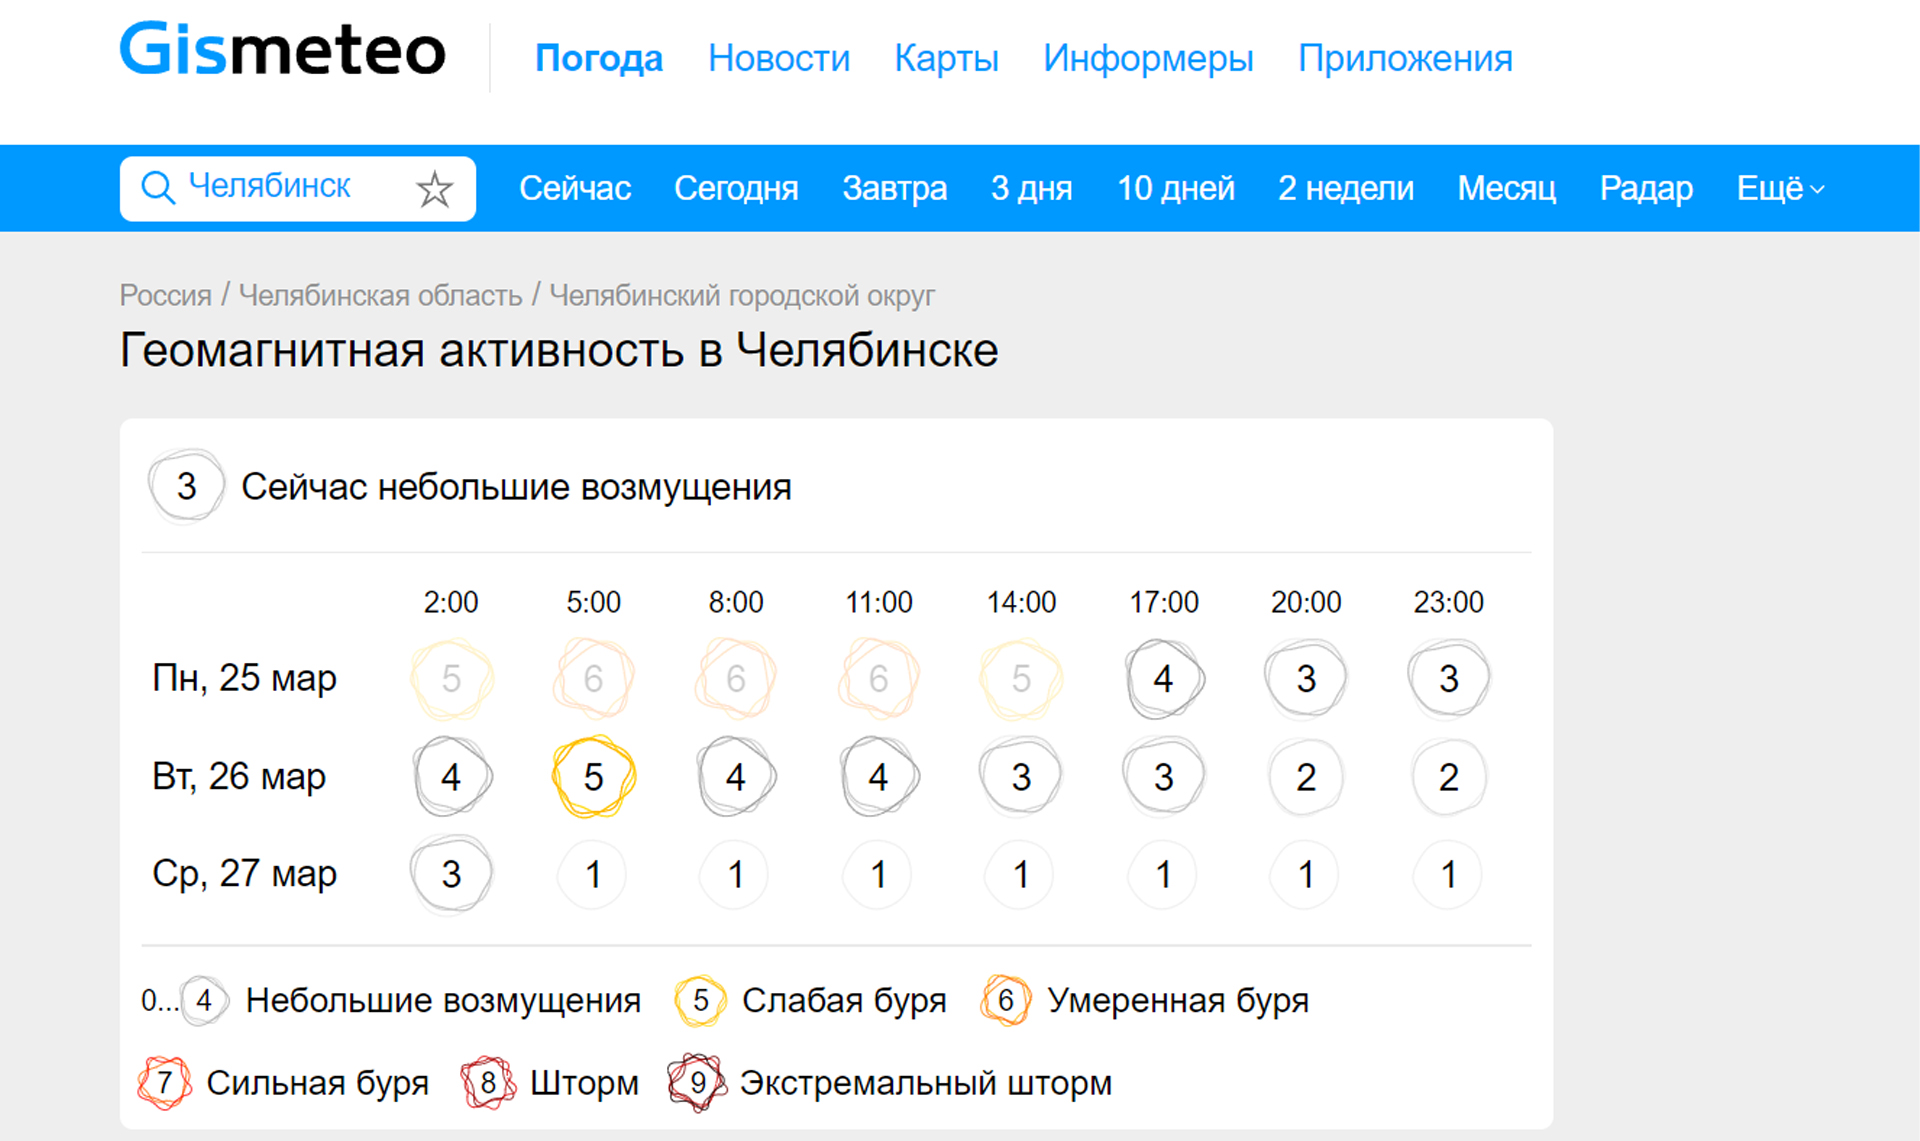This screenshot has width=1920, height=1141.
Task: Select Wednesday 27 Mar 23:00 index circle
Action: [x=1449, y=875]
